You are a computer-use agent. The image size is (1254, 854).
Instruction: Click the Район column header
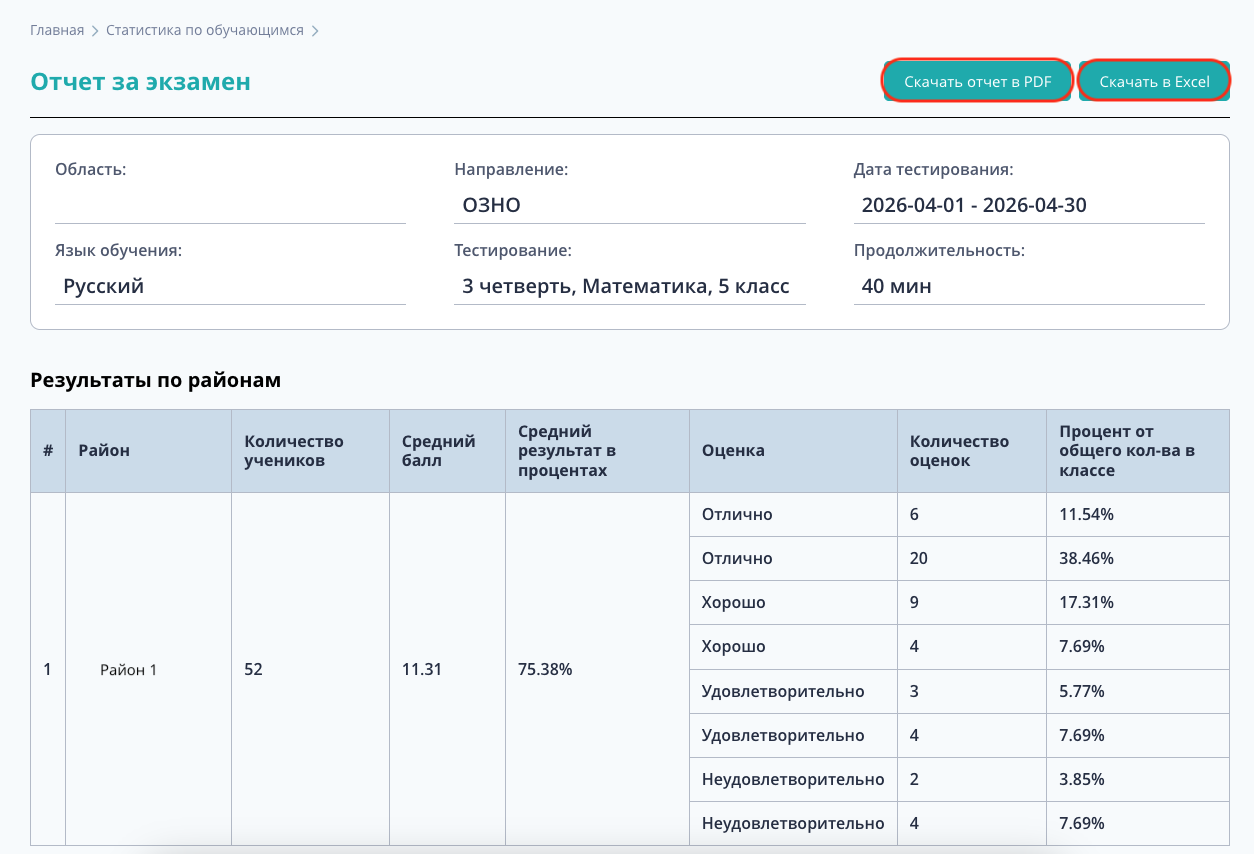point(148,450)
